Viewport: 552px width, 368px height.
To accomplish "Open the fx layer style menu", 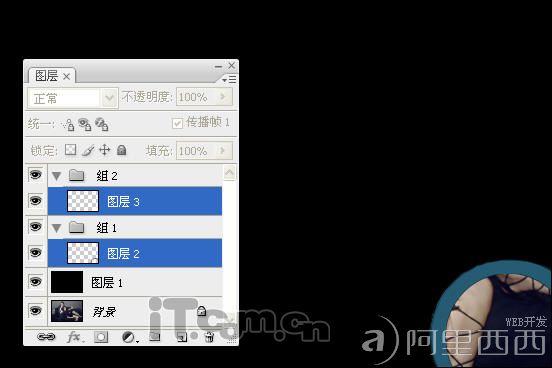I will pyautogui.click(x=75, y=337).
